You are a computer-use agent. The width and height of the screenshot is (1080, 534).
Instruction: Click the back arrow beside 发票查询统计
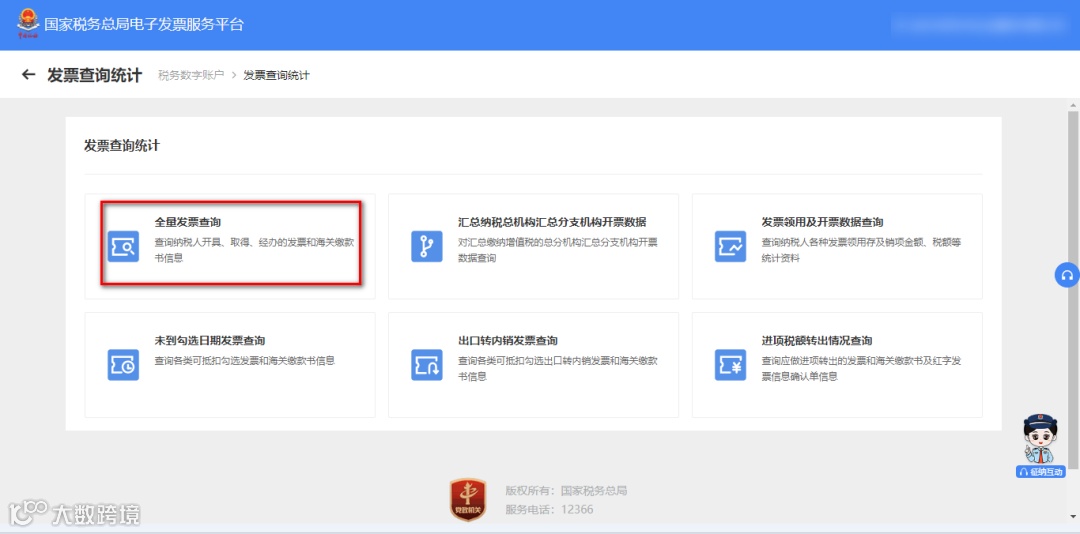point(28,74)
